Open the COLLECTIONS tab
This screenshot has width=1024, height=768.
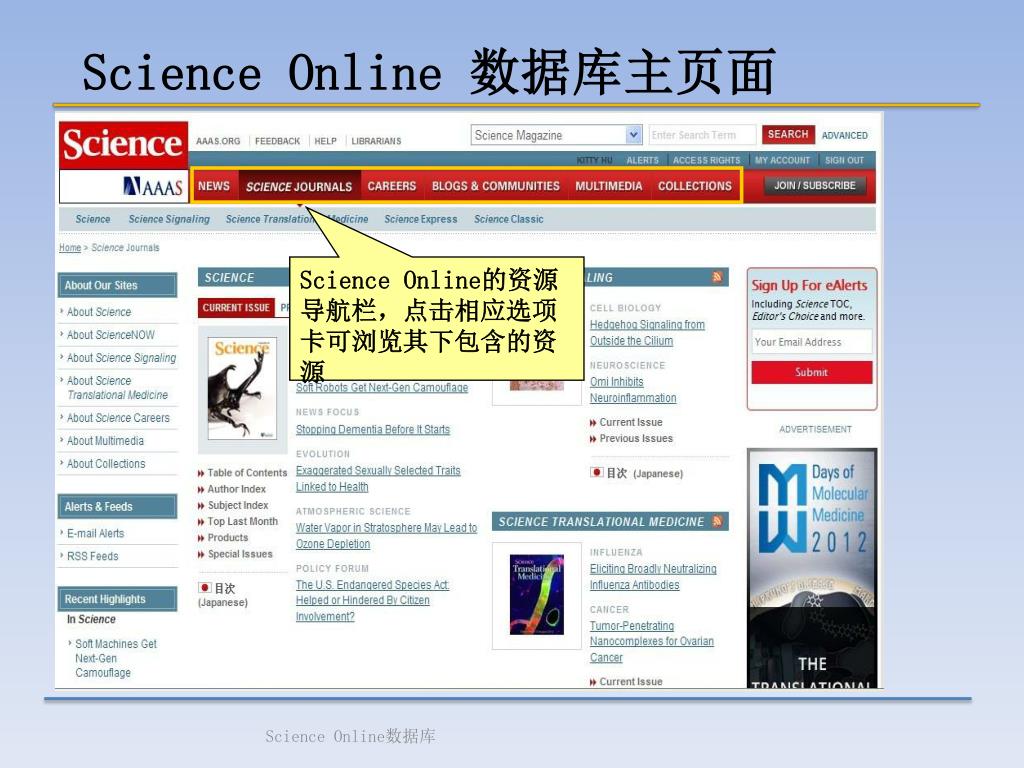(x=695, y=186)
